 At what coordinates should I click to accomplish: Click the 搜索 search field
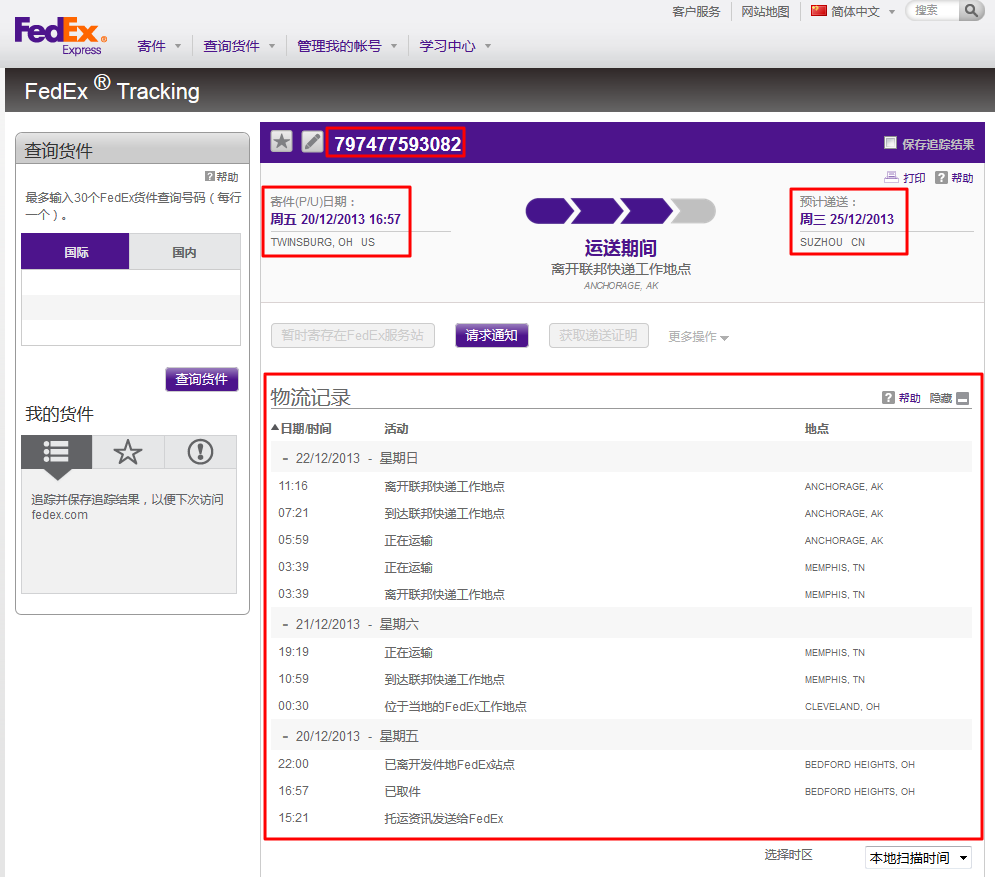[x=933, y=10]
